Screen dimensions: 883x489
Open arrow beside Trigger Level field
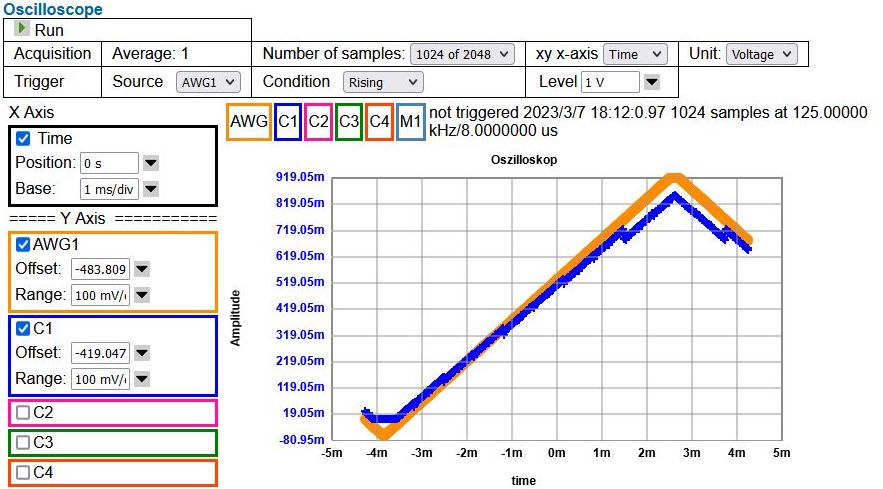(x=651, y=82)
